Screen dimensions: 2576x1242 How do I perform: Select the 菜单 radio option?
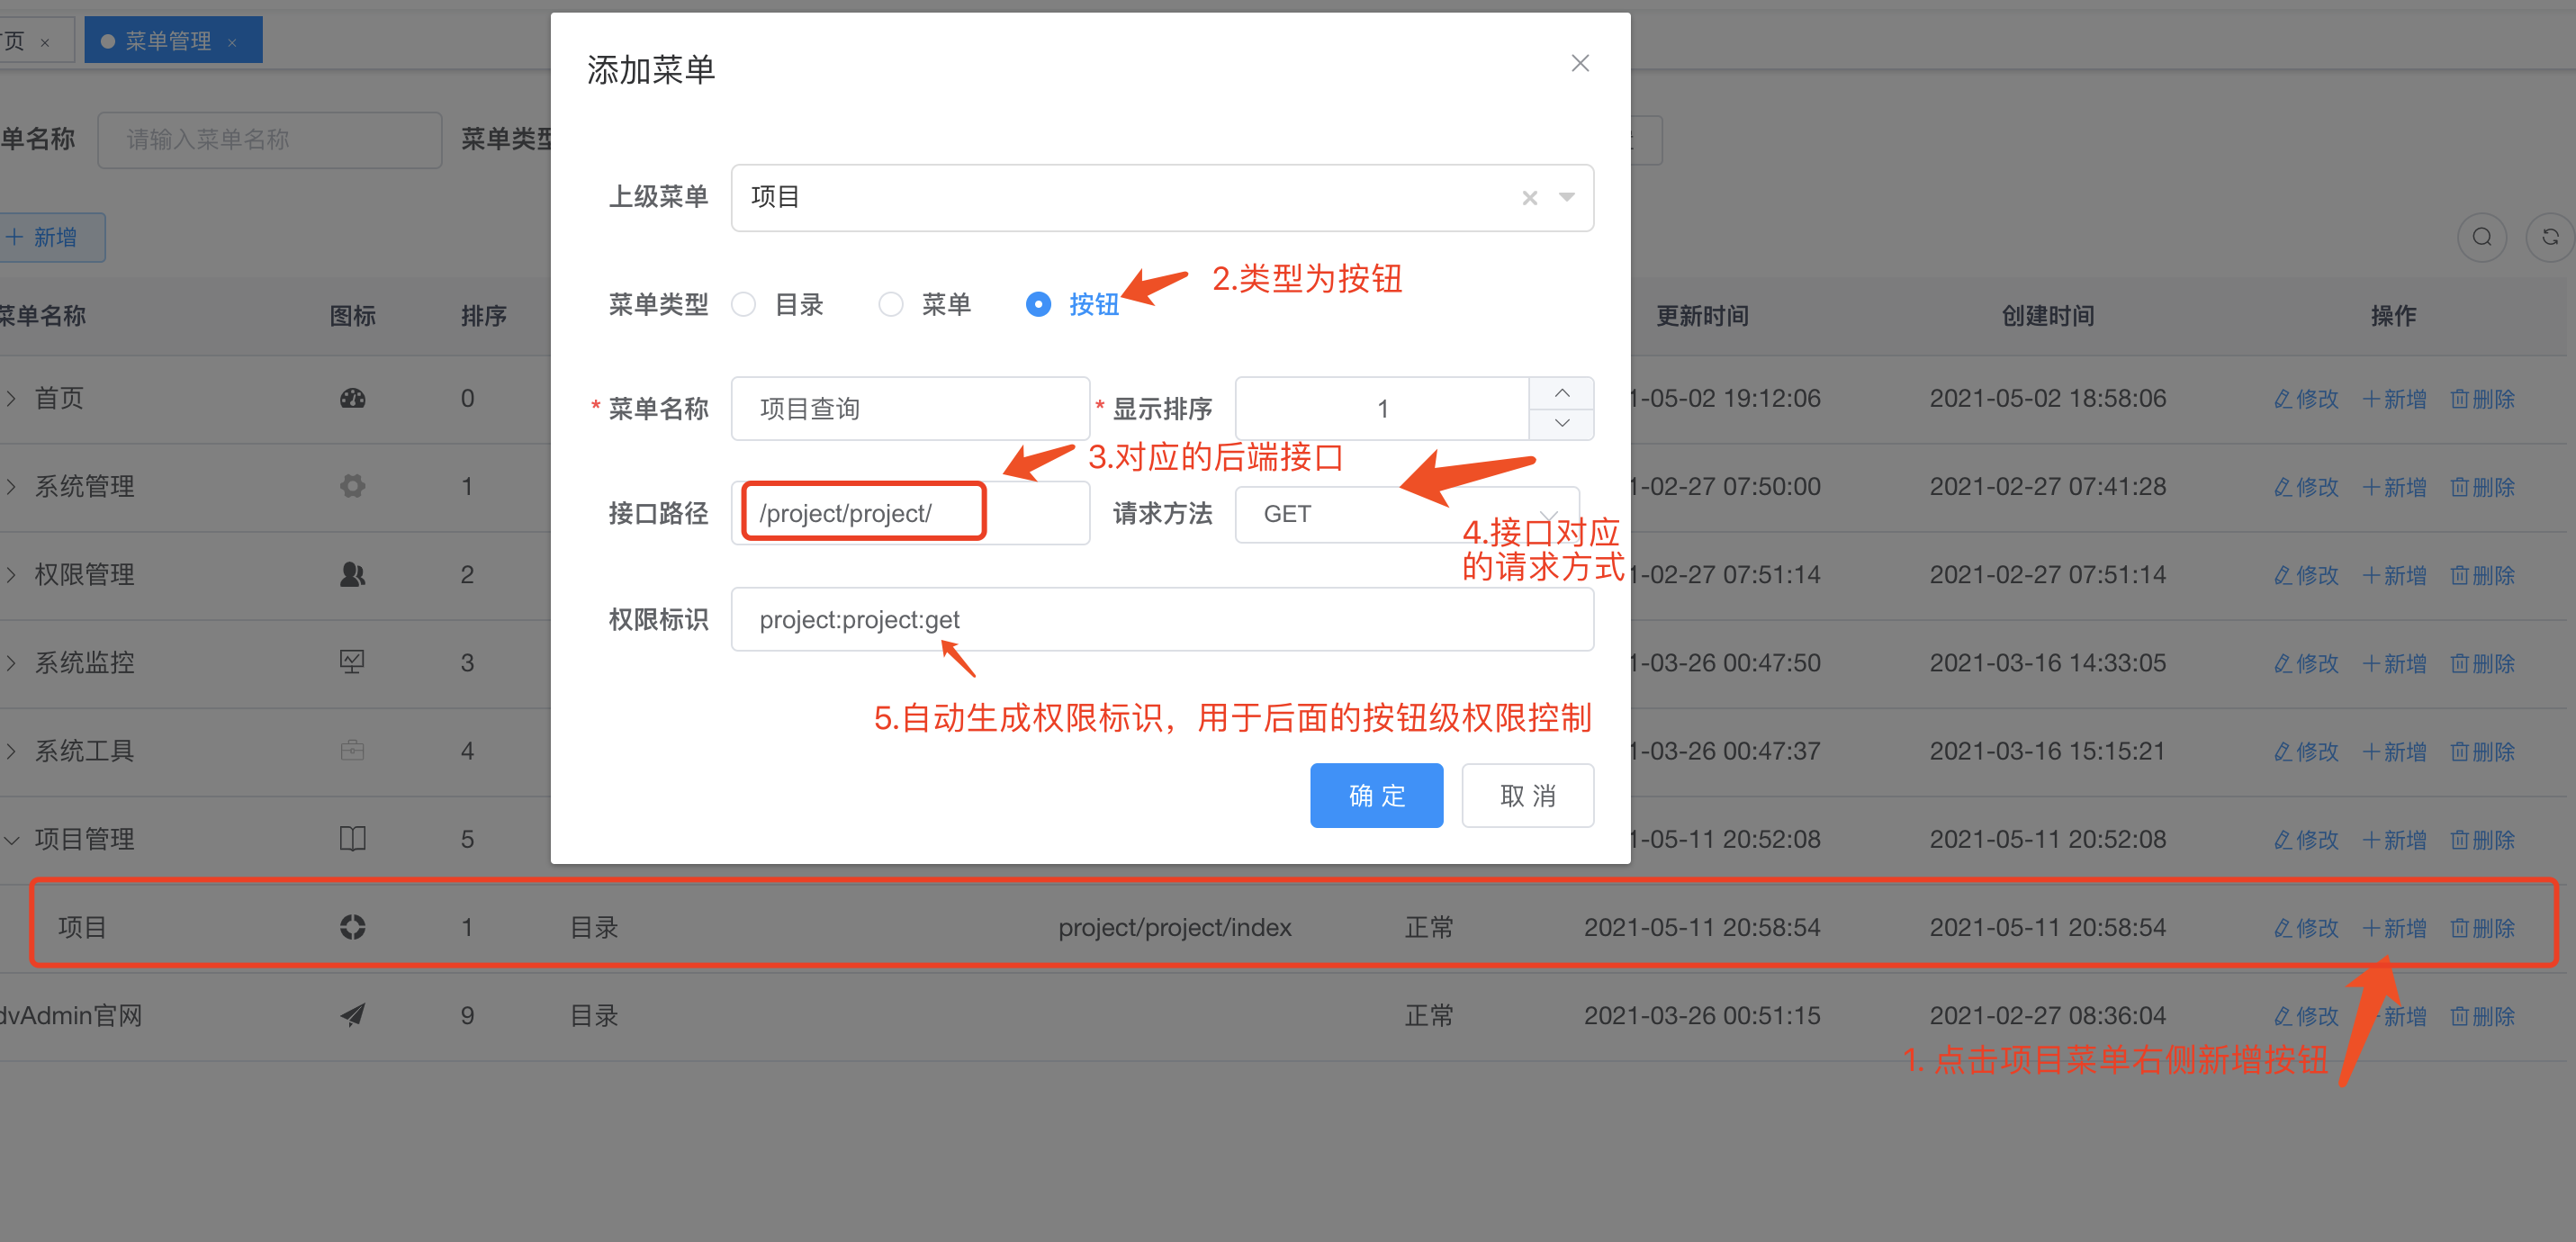pyautogui.click(x=890, y=304)
